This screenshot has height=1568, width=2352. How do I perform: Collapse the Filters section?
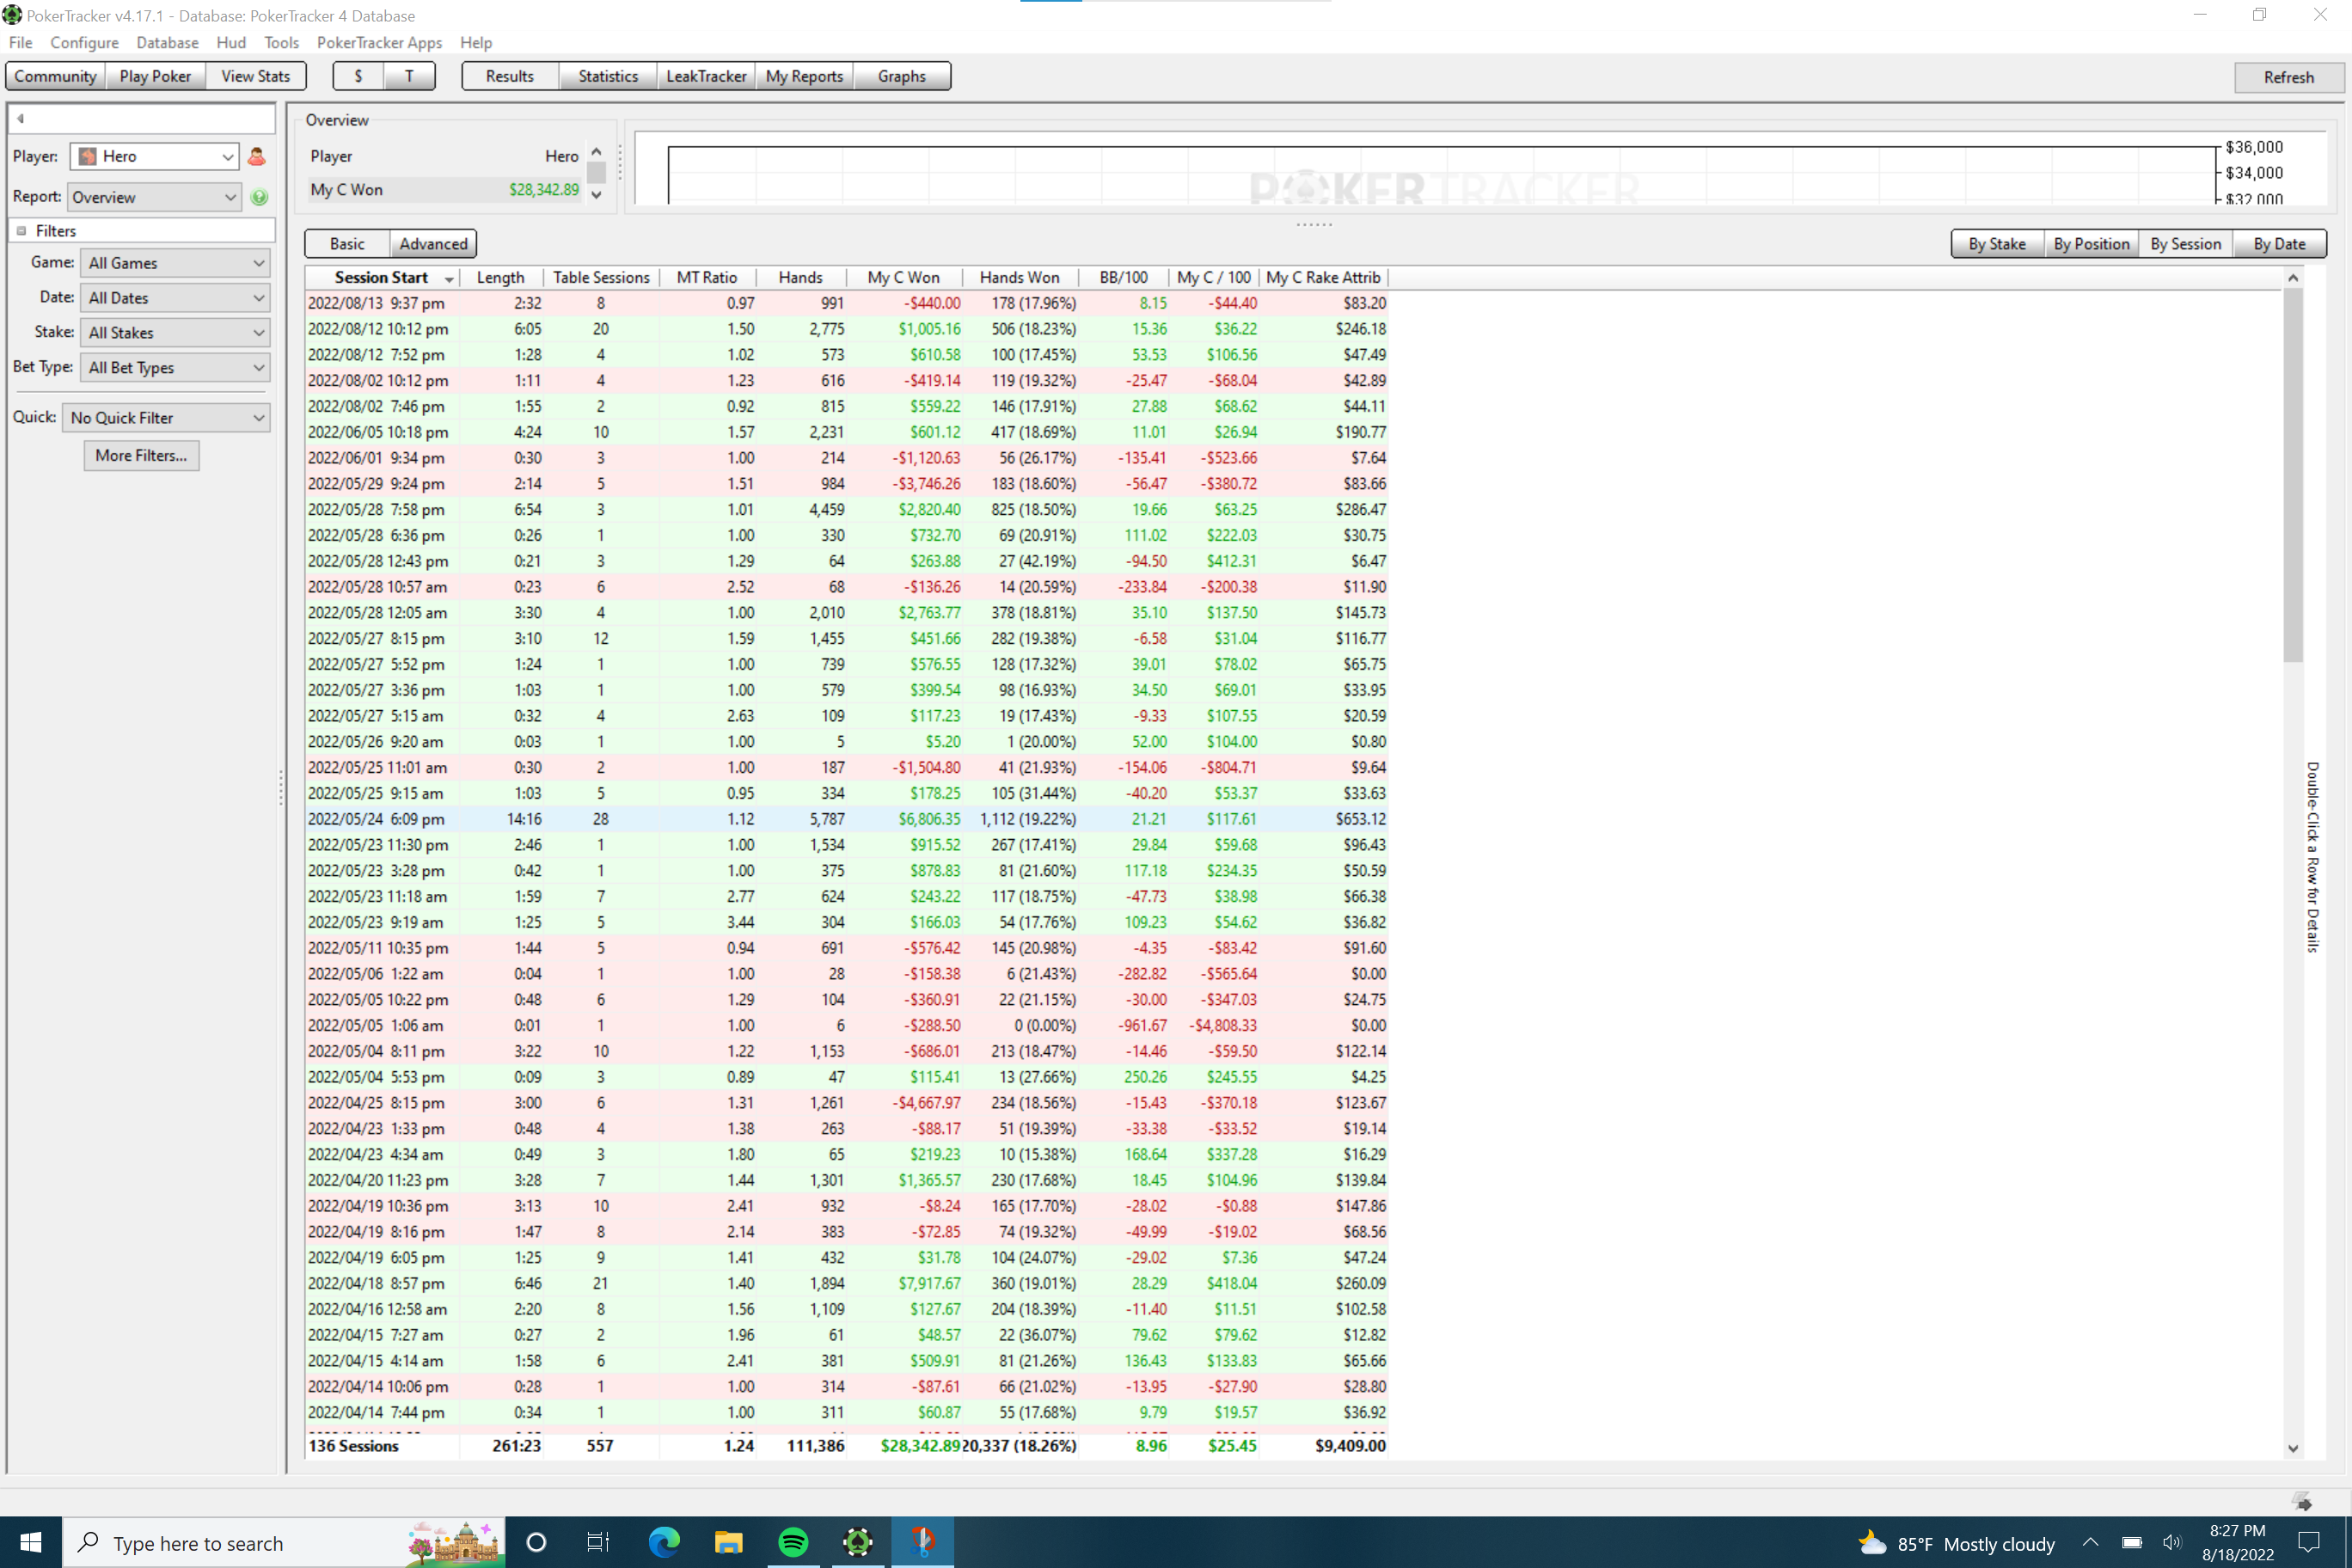coord(21,231)
